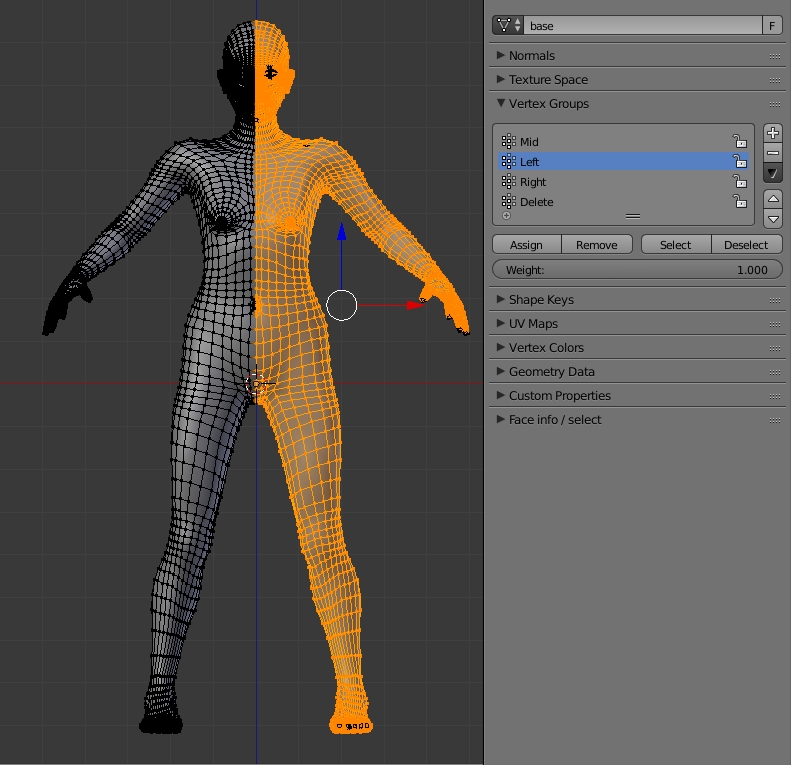Toggle fake user F button for base mesh
This screenshot has width=791, height=765.
pos(773,26)
